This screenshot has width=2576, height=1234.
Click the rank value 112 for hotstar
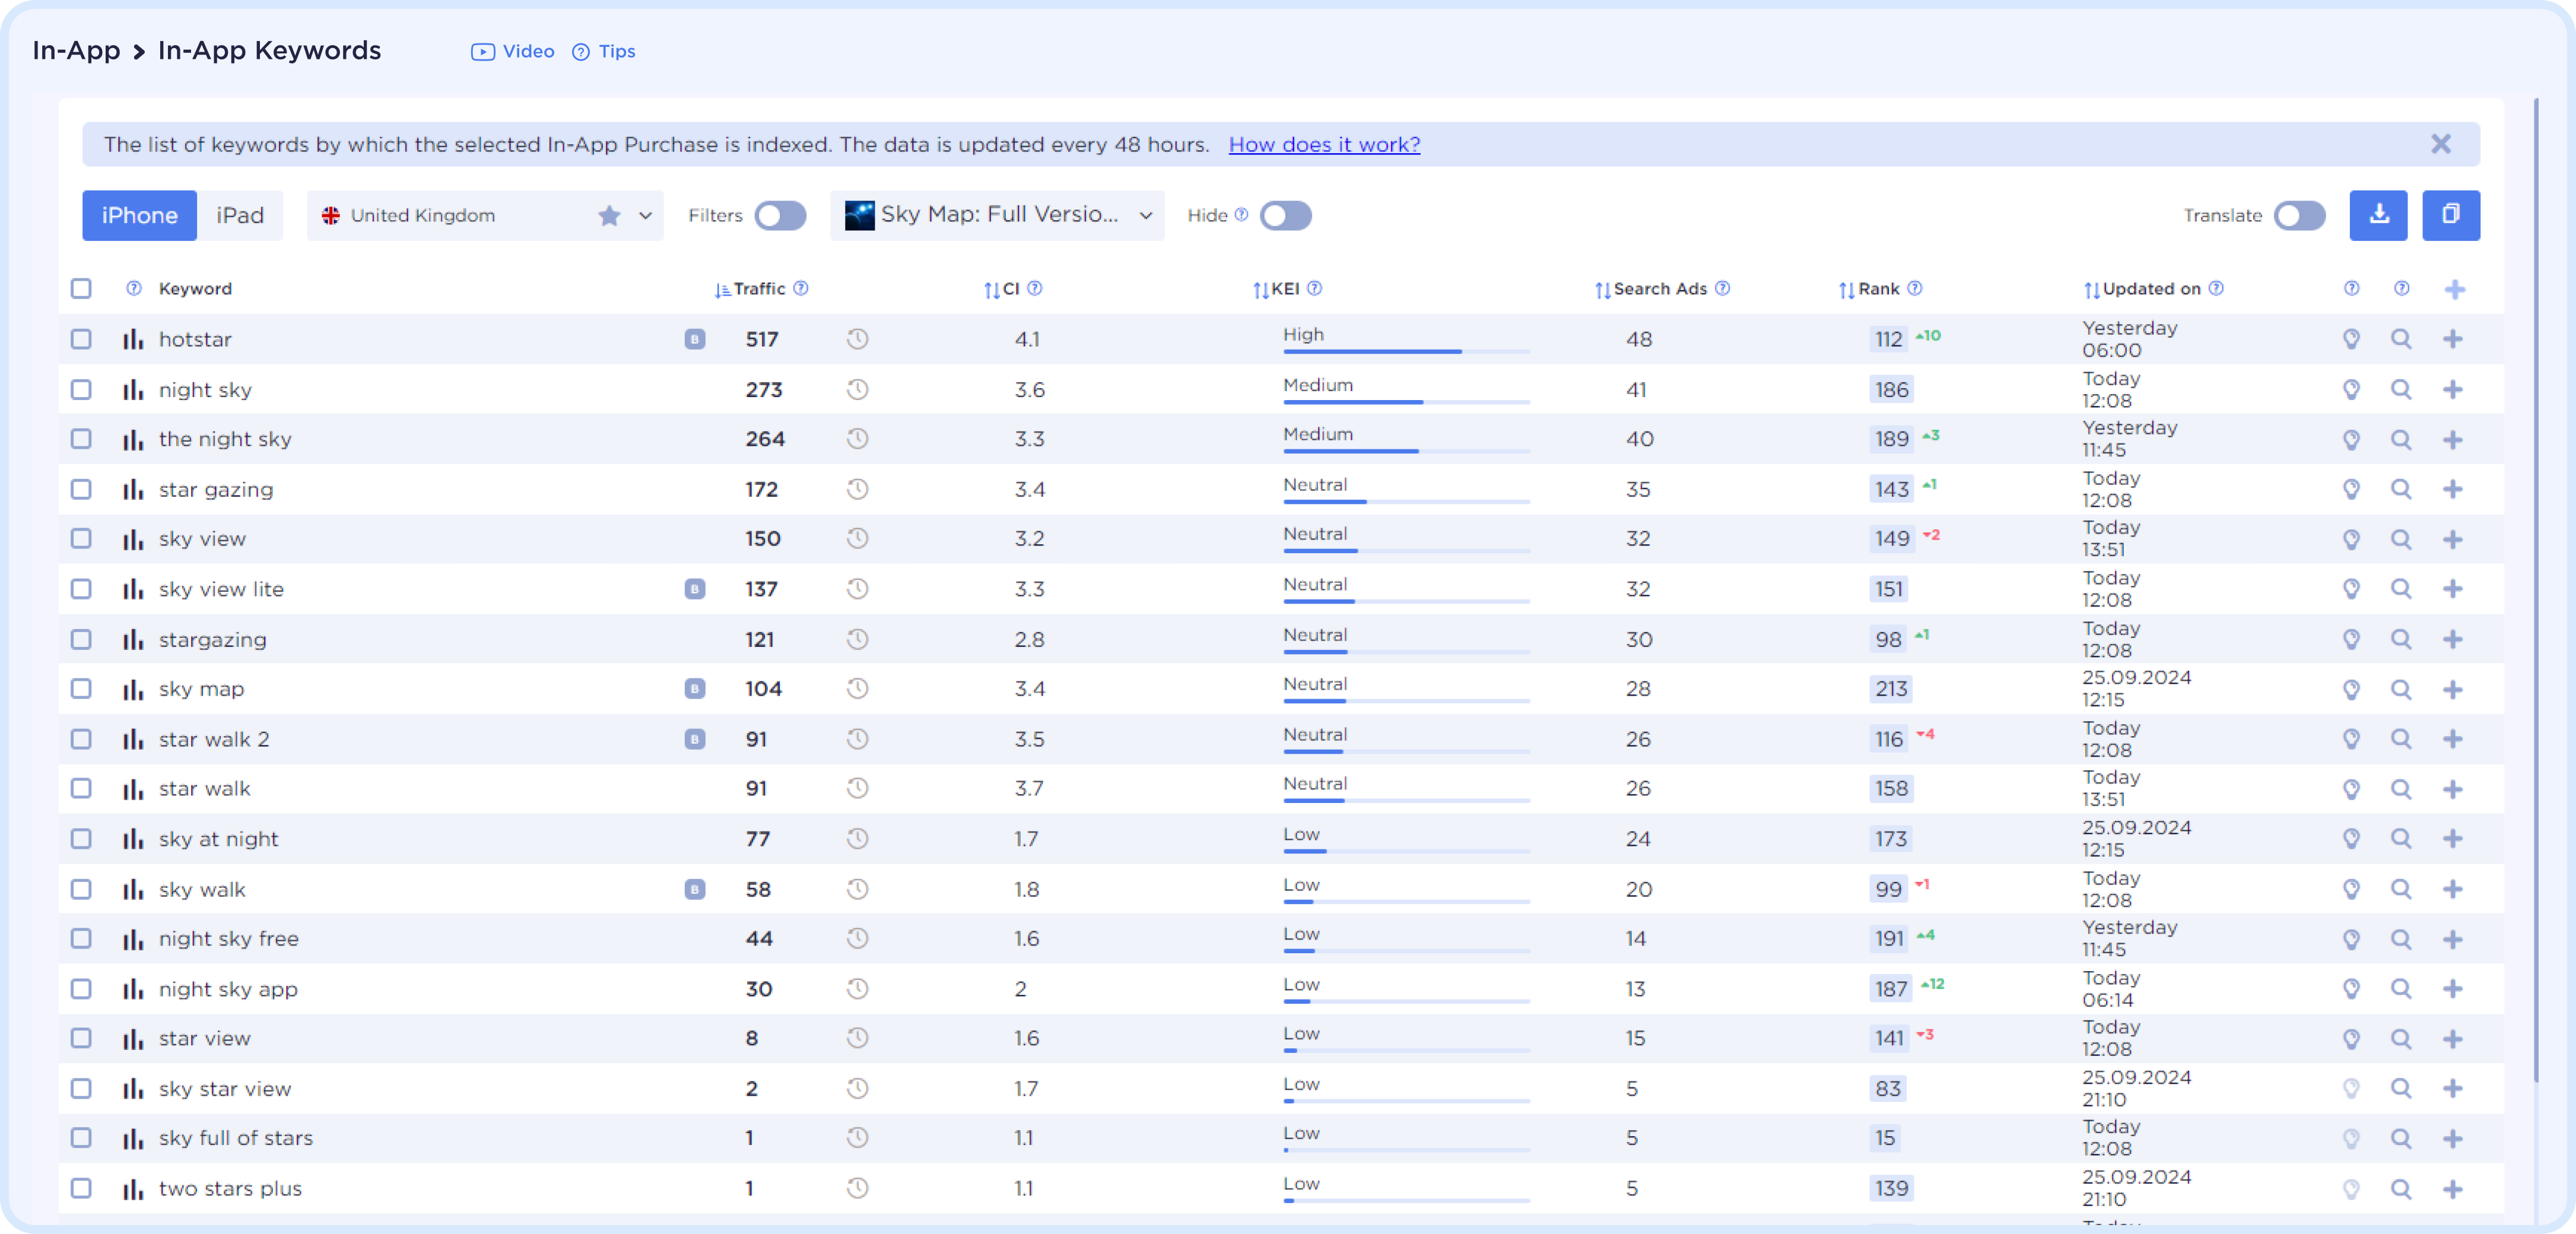tap(1888, 339)
